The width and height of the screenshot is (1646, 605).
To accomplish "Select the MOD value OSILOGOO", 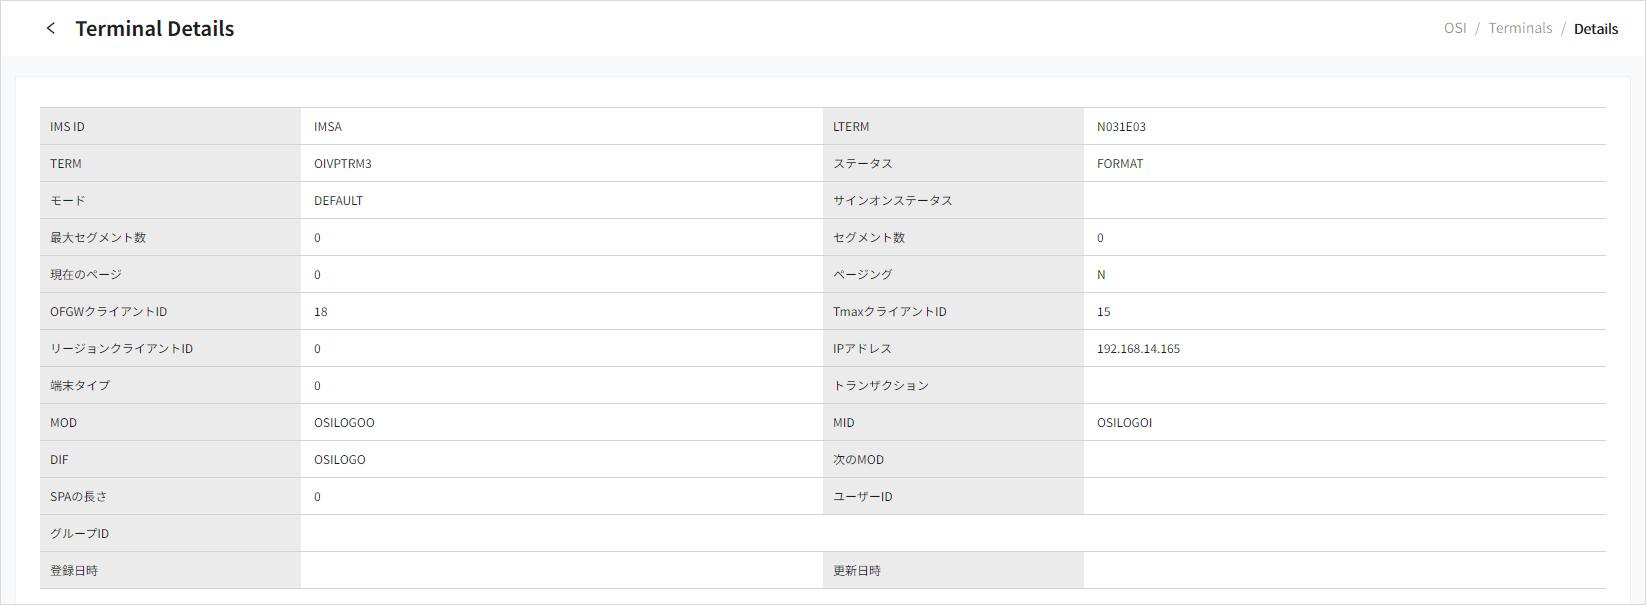I will (x=344, y=423).
